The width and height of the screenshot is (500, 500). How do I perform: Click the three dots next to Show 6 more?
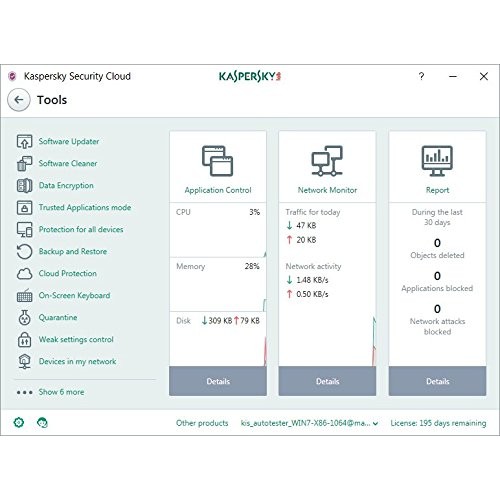pos(25,392)
